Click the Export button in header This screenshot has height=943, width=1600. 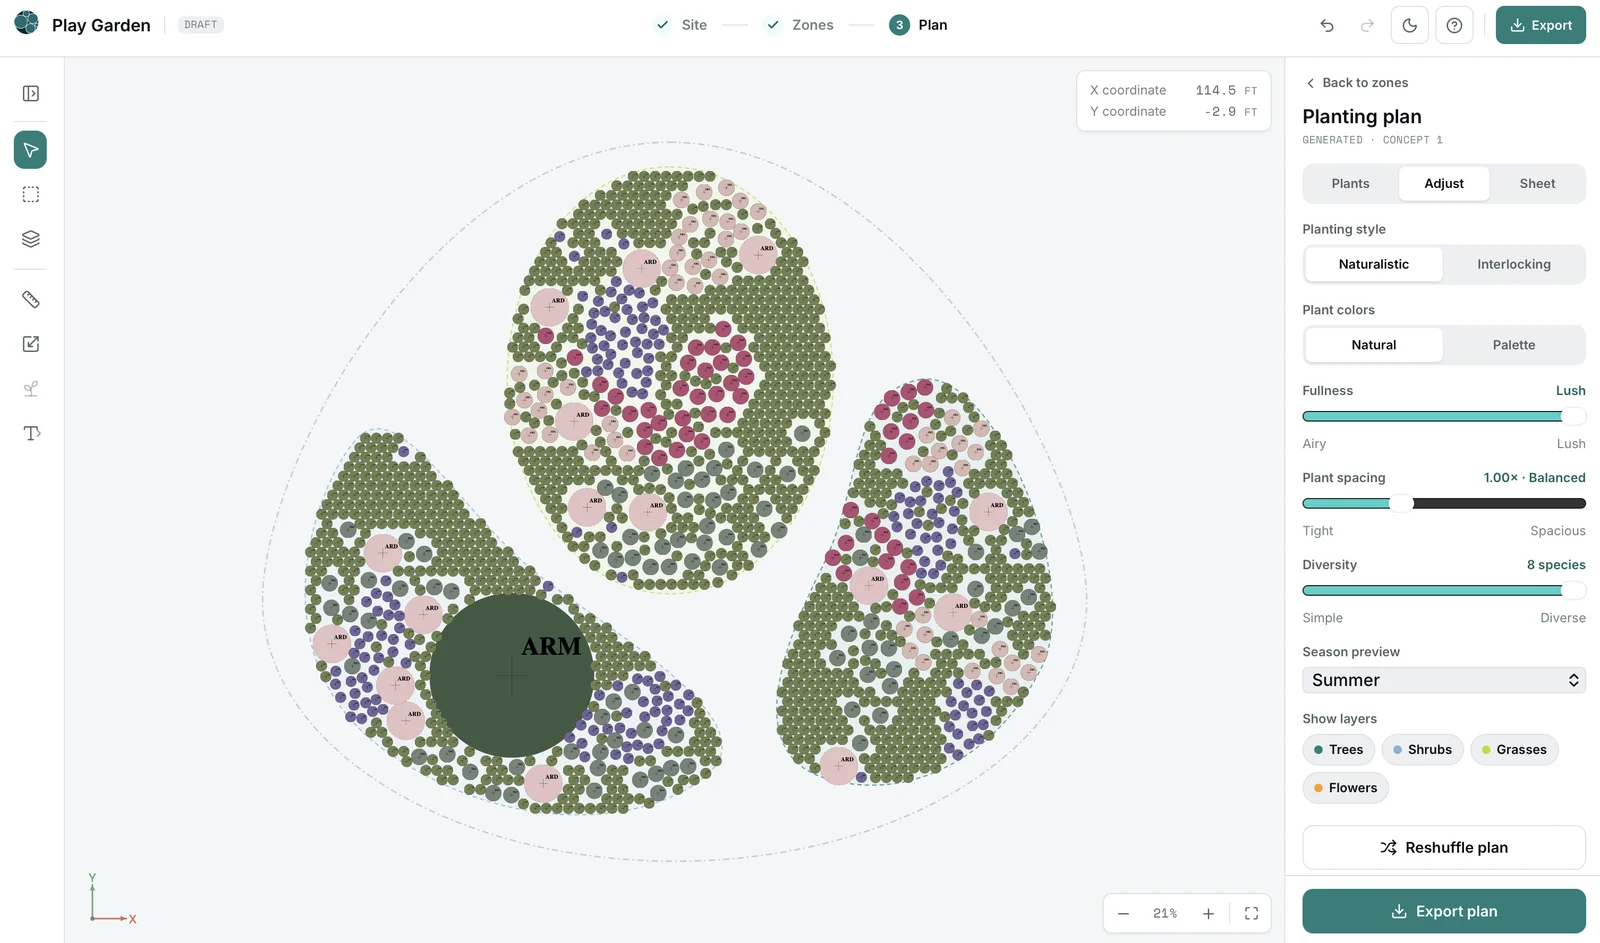click(x=1540, y=25)
